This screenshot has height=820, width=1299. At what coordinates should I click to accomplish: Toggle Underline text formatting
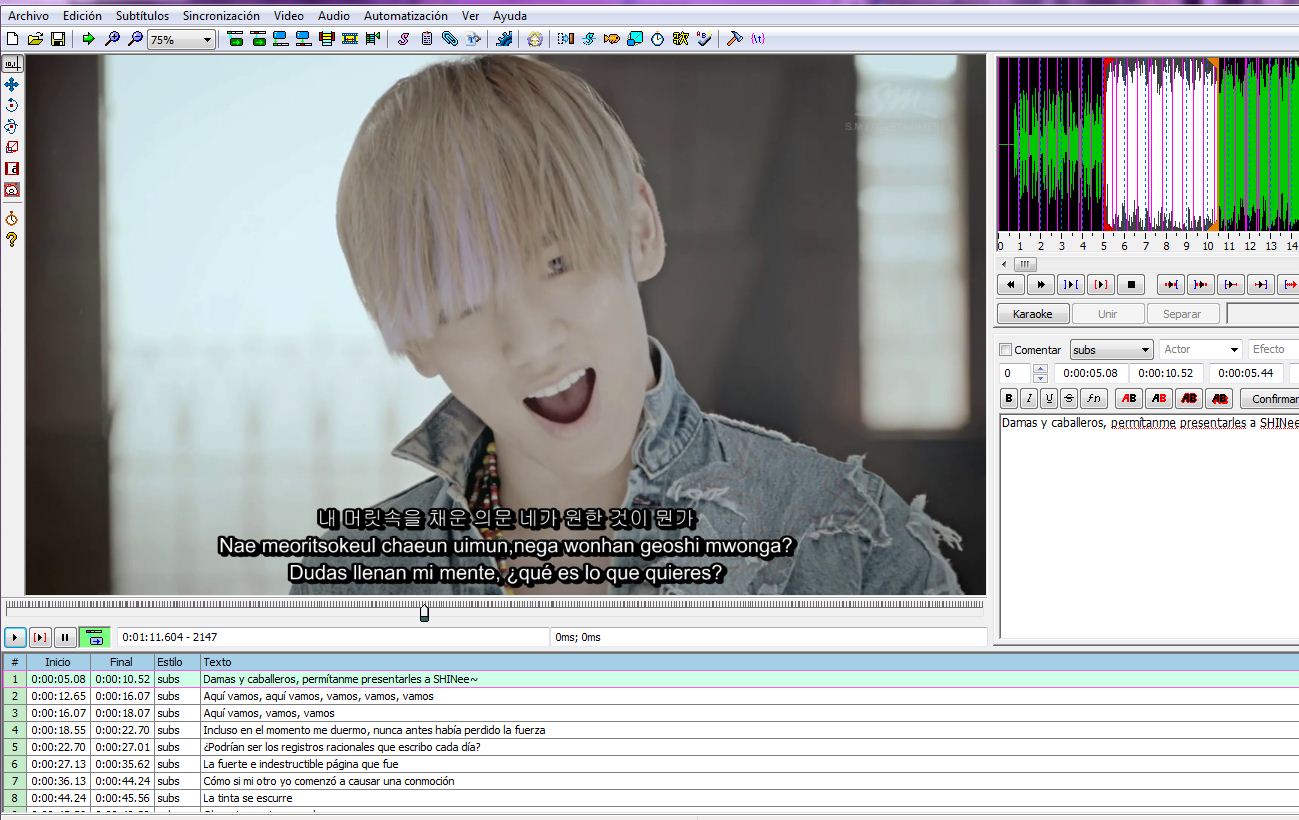coord(1049,398)
